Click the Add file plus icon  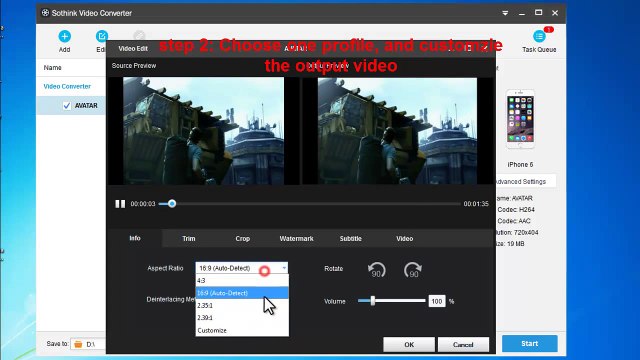click(x=64, y=36)
